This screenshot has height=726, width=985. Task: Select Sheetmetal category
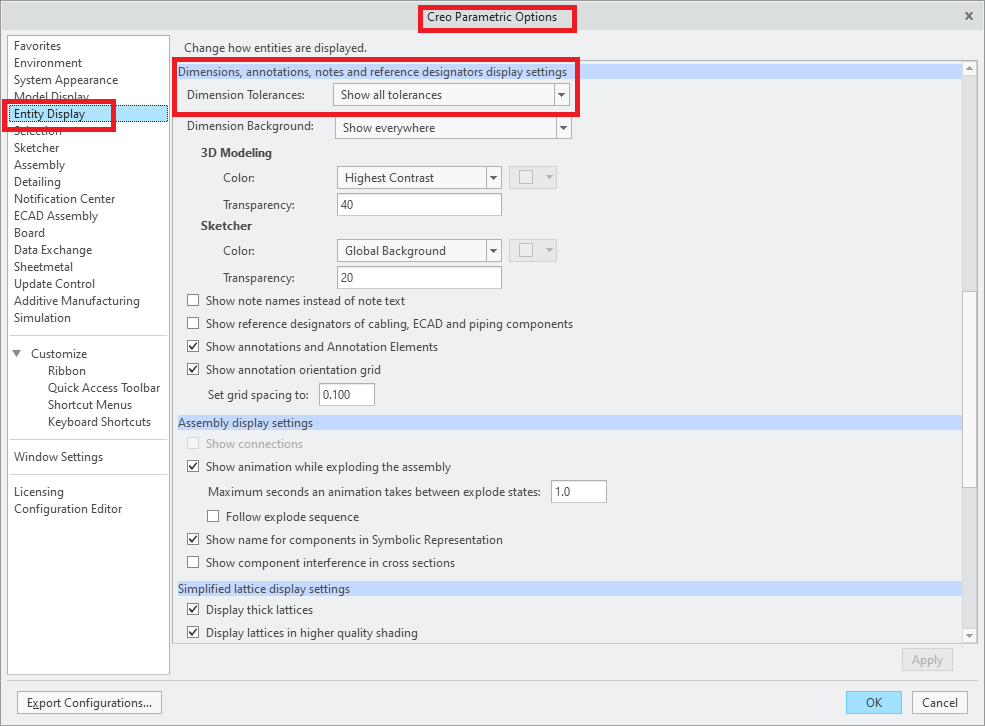(x=43, y=266)
